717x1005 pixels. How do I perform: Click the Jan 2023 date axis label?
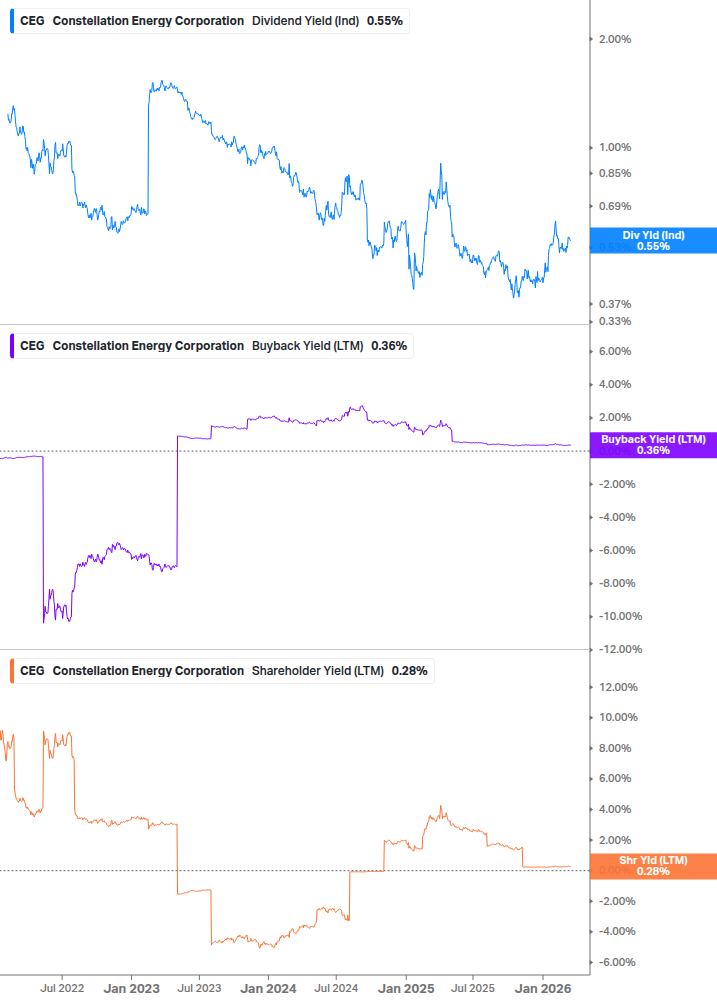click(x=131, y=989)
